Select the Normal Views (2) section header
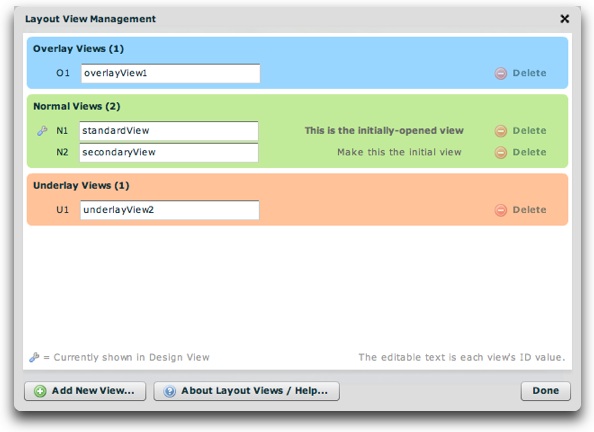Viewport: 594px width, 432px height. [77, 106]
